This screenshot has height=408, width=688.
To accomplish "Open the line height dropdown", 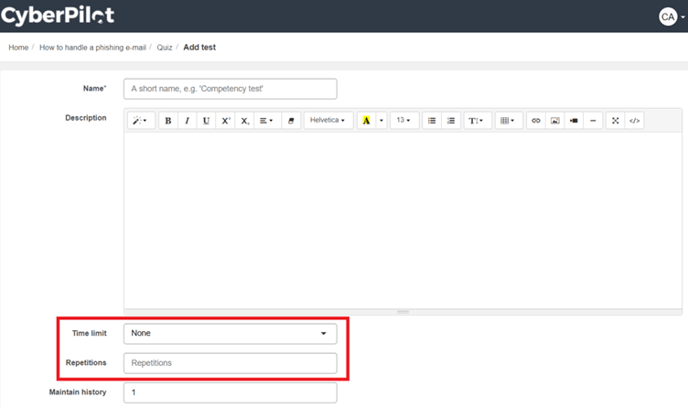I will [x=476, y=121].
